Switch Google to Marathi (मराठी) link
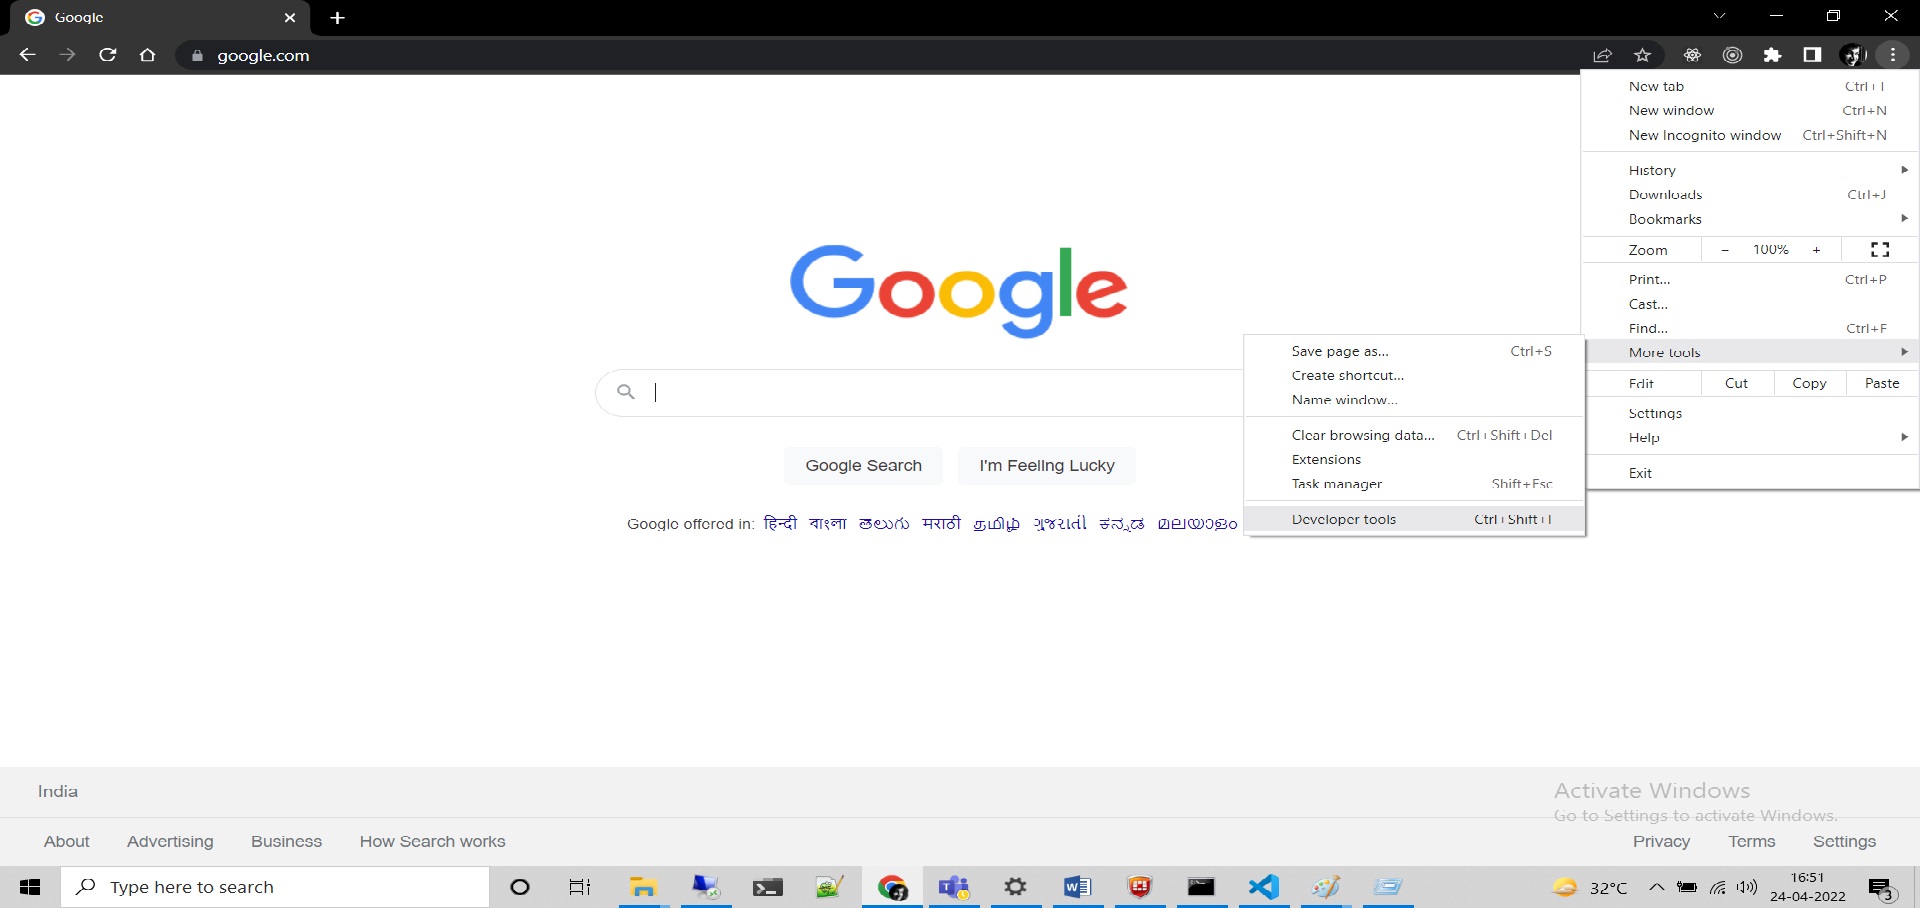The height and width of the screenshot is (908, 1920). coord(941,523)
